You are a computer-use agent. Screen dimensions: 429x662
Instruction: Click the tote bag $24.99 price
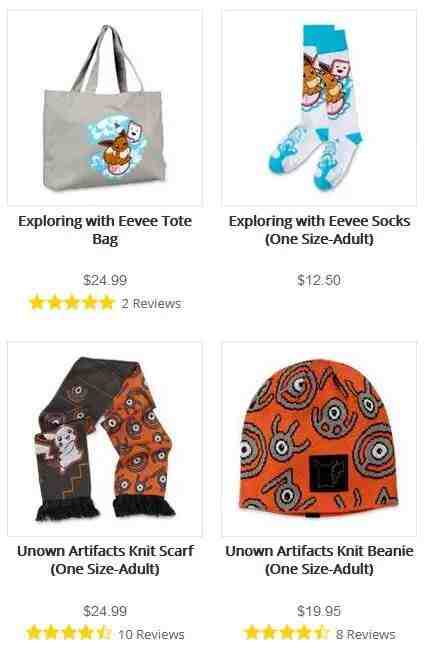click(x=105, y=280)
